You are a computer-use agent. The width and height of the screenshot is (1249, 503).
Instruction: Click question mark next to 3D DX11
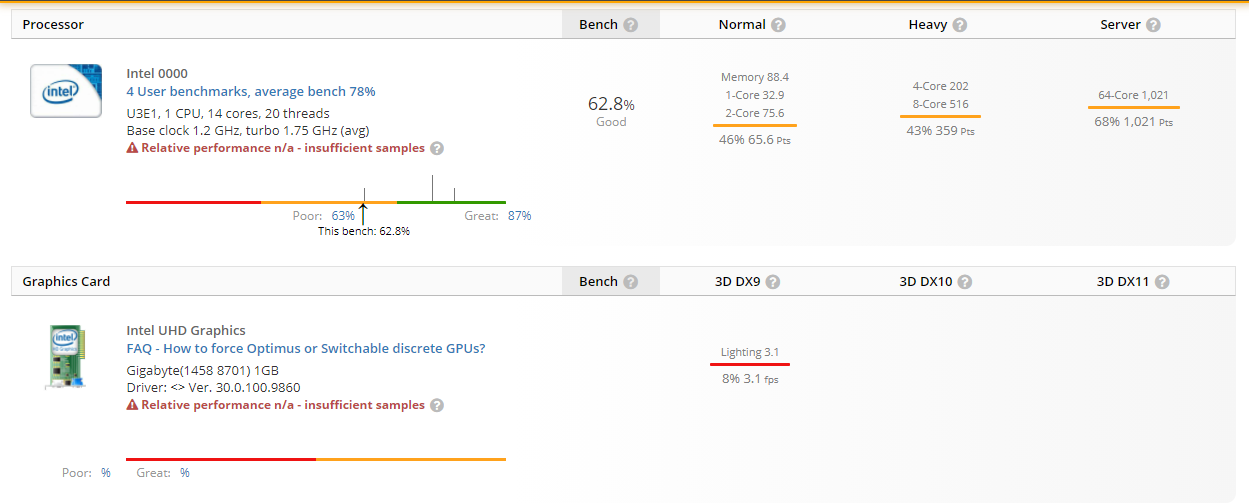pos(1162,282)
